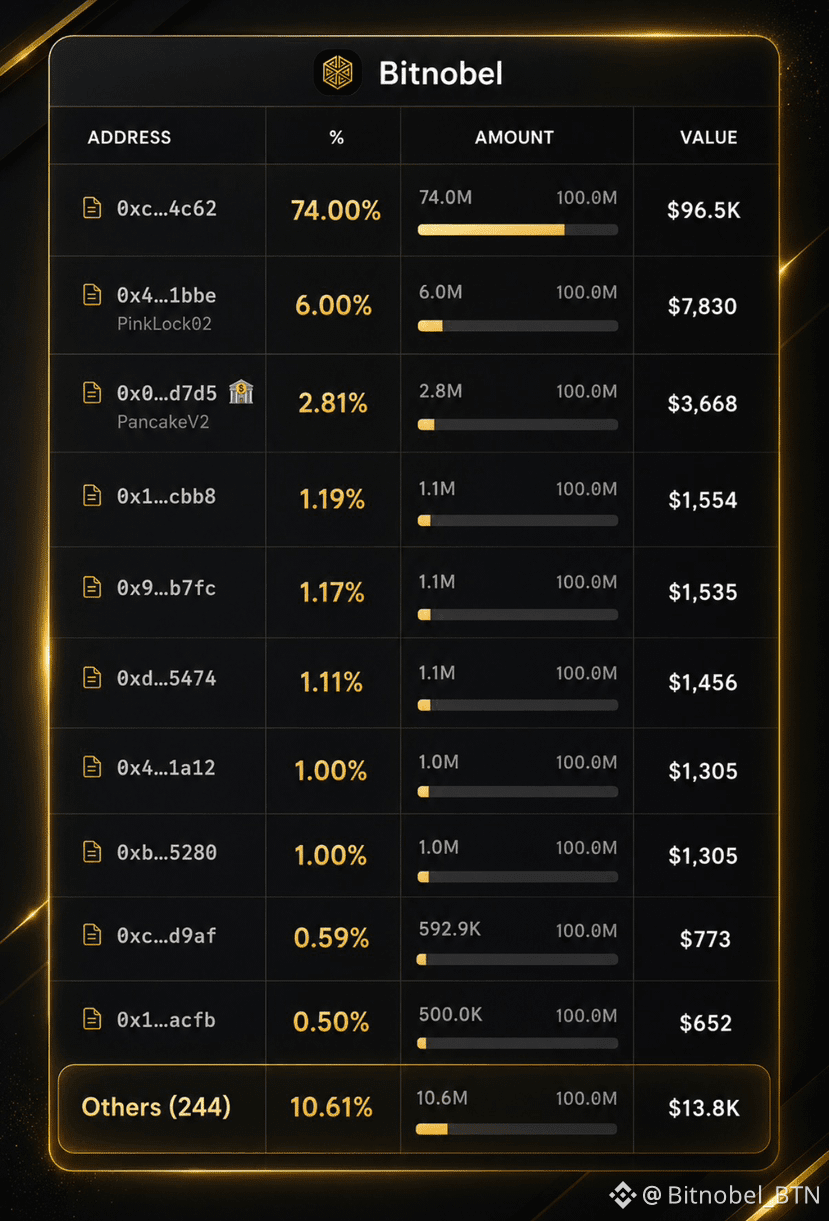This screenshot has width=829, height=1221.
Task: Click the Bitnobel hexagon logo icon
Action: (338, 73)
